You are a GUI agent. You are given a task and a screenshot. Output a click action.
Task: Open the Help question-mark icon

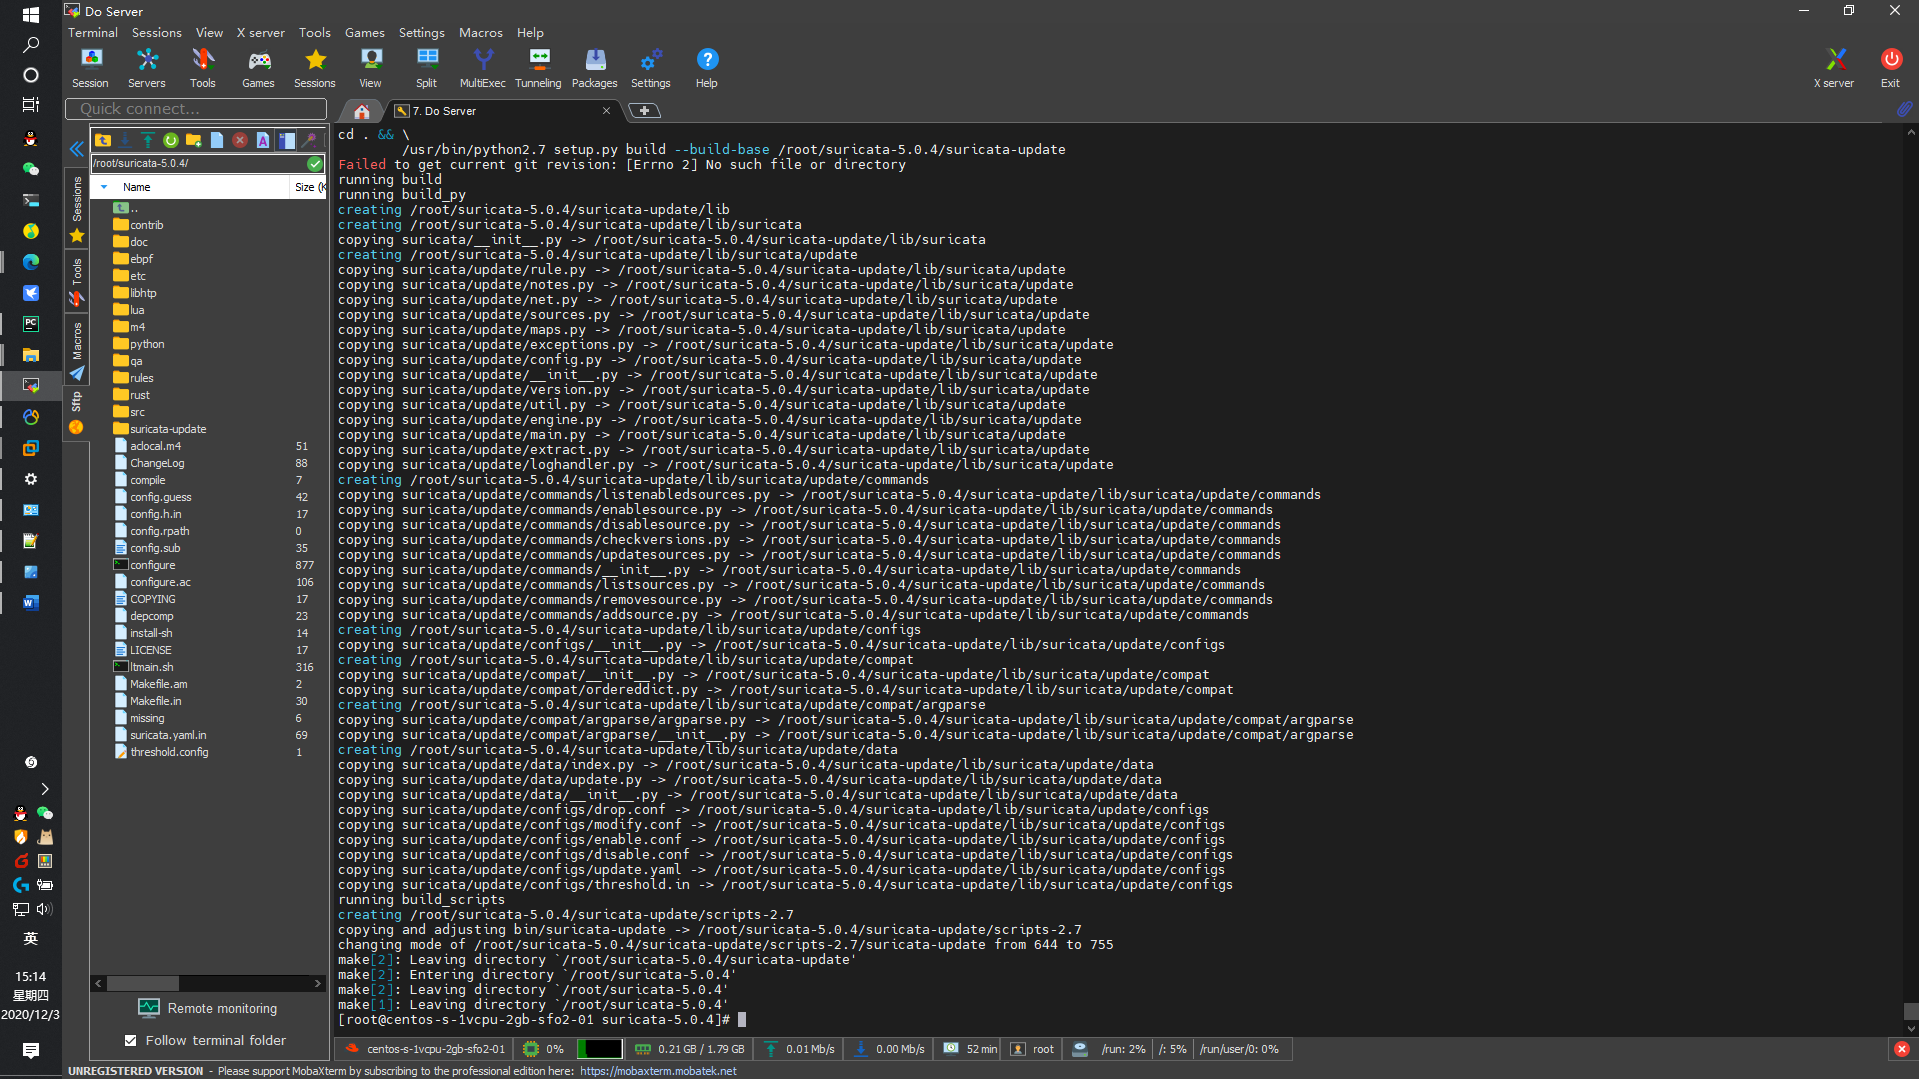click(706, 68)
